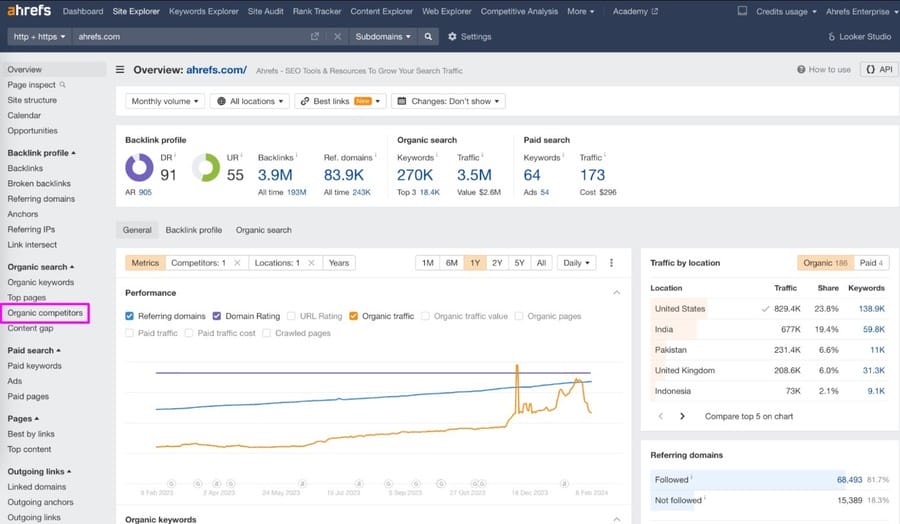Open the chart's three-dot options menu
The height and width of the screenshot is (524, 900).
pyautogui.click(x=612, y=263)
